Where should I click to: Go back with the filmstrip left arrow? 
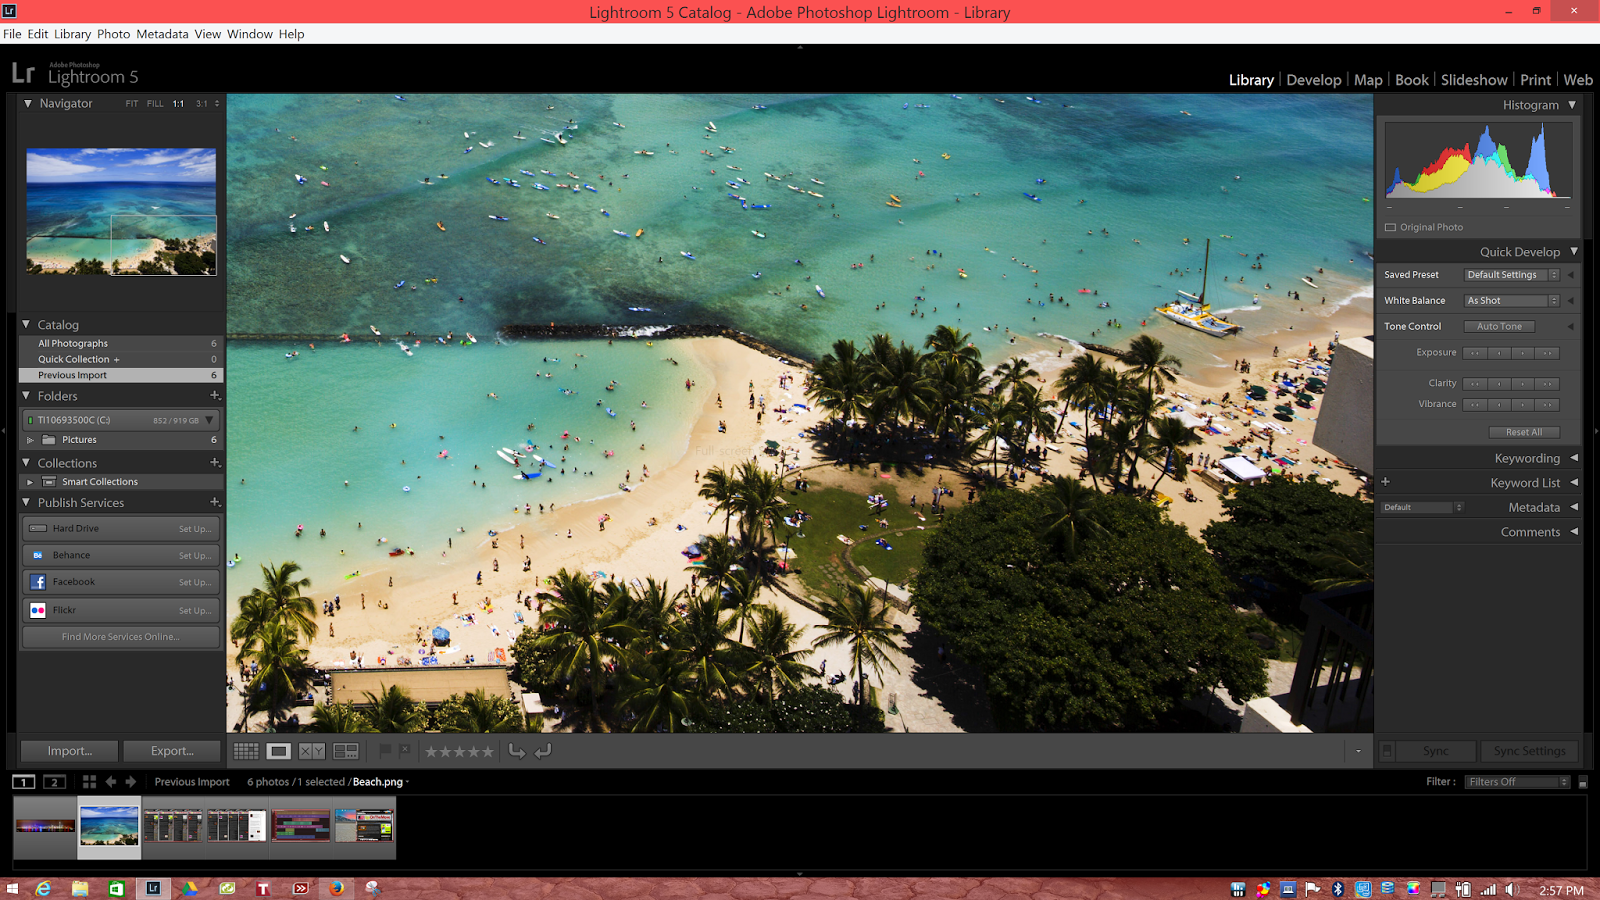coord(111,782)
